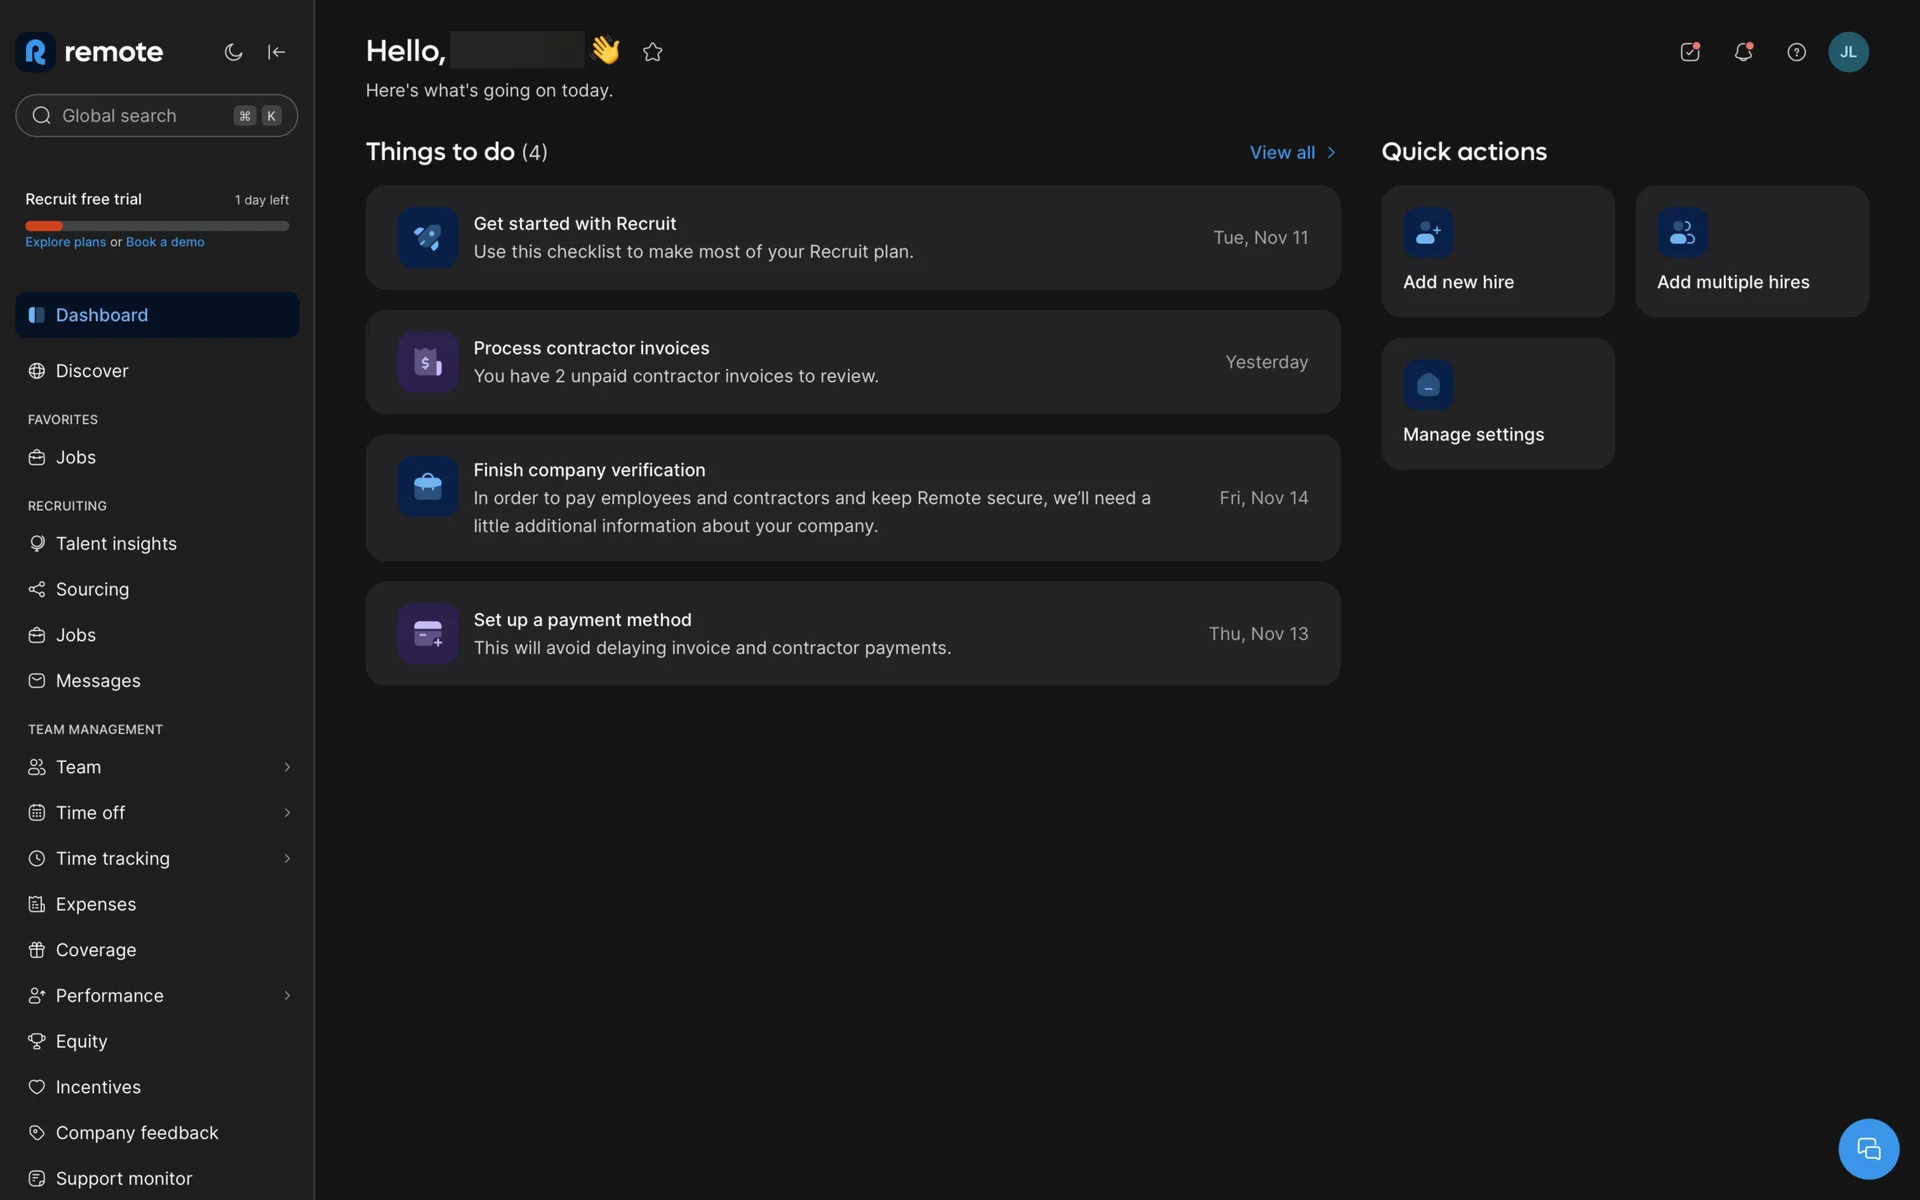The height and width of the screenshot is (1200, 1920).
Task: Click the View all link
Action: click(1291, 152)
